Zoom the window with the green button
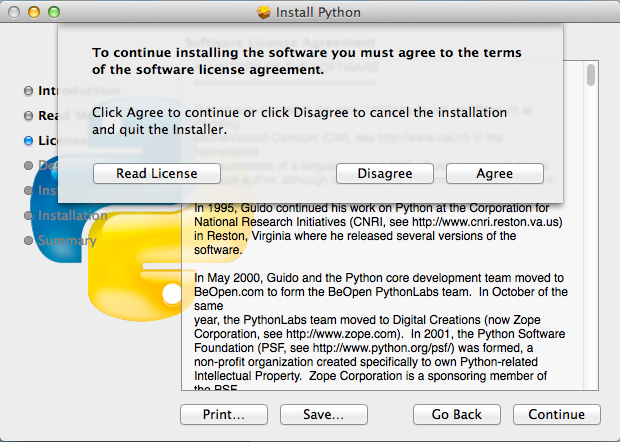The height and width of the screenshot is (442, 620). coord(53,12)
